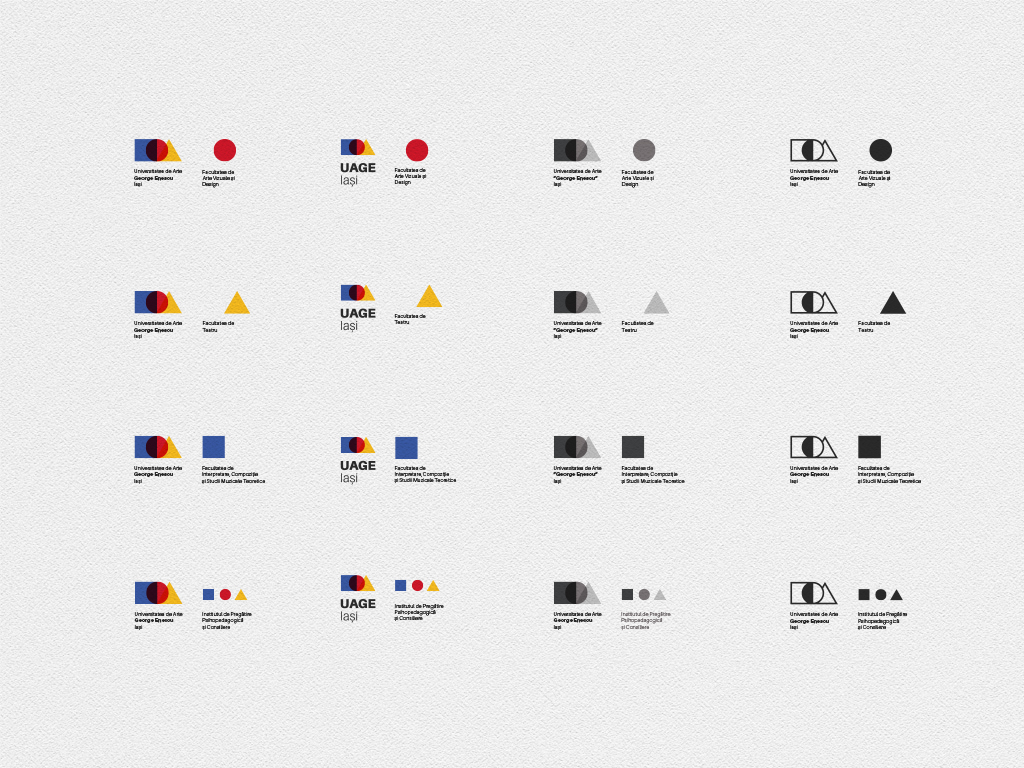The height and width of the screenshot is (768, 1024).
Task: Click the 'UAGE Iași' wordmark next to the yellow triangle
Action: 358,319
